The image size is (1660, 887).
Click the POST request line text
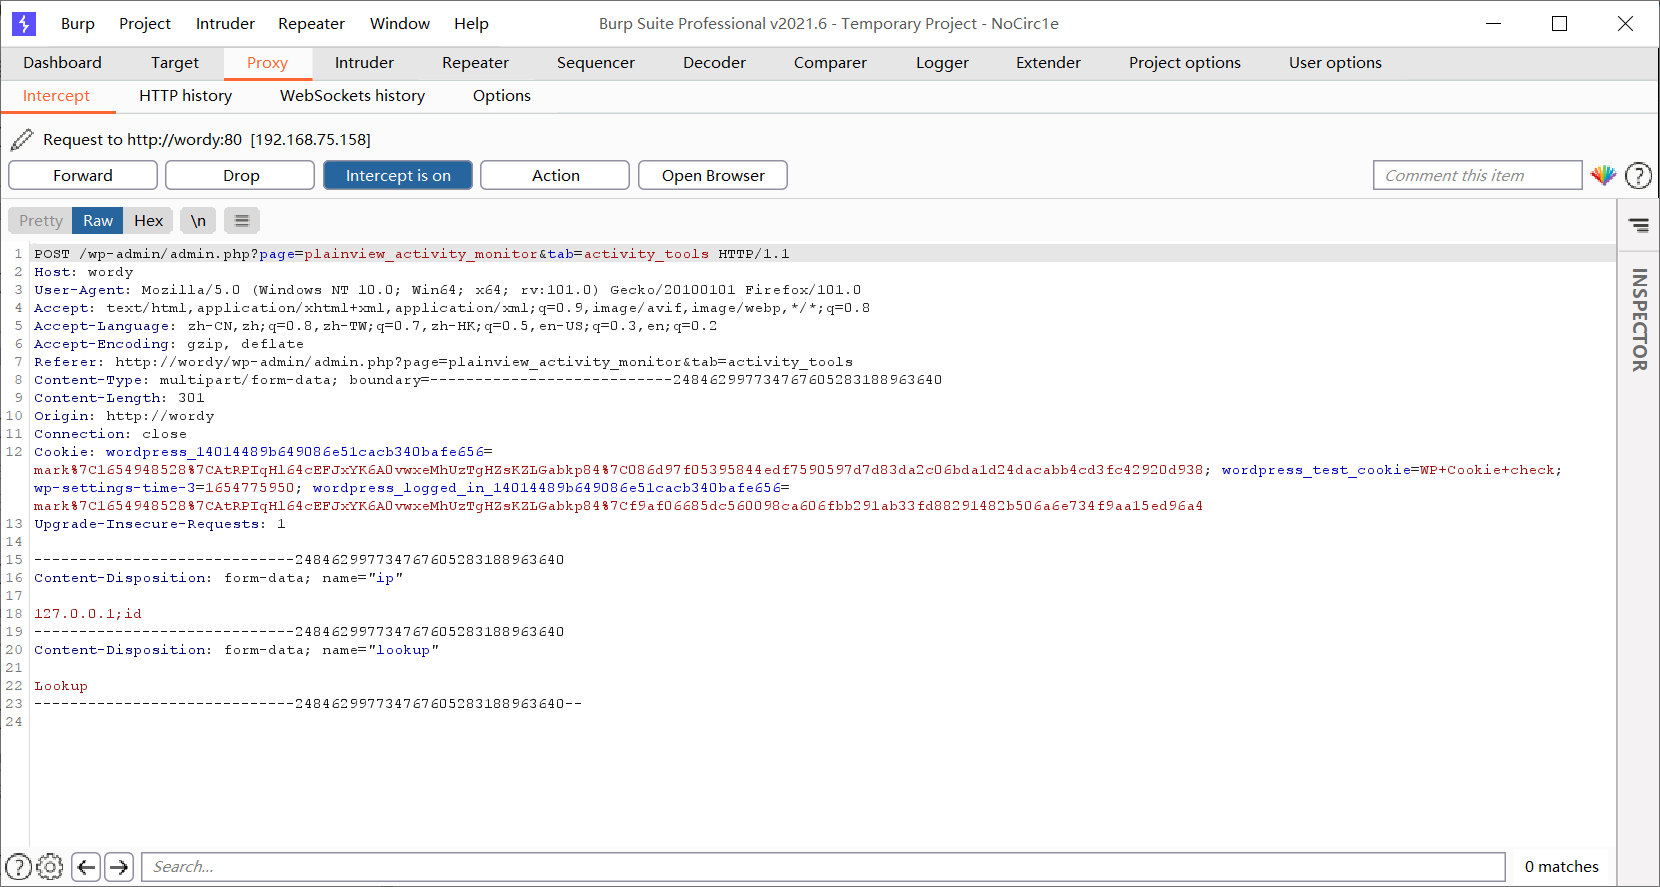click(x=412, y=254)
